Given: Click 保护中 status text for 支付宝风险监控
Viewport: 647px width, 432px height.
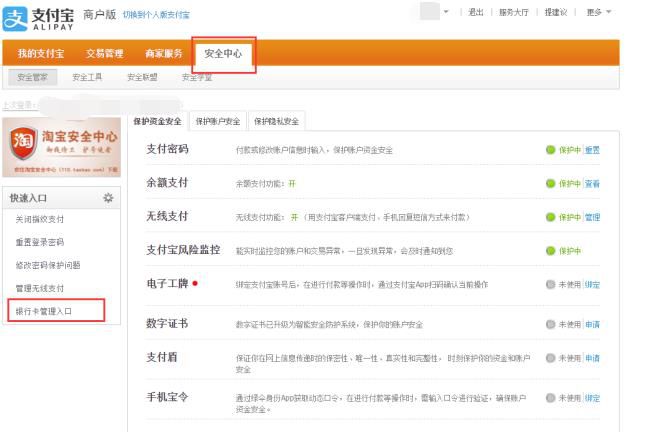Looking at the screenshot, I should click(x=570, y=251).
